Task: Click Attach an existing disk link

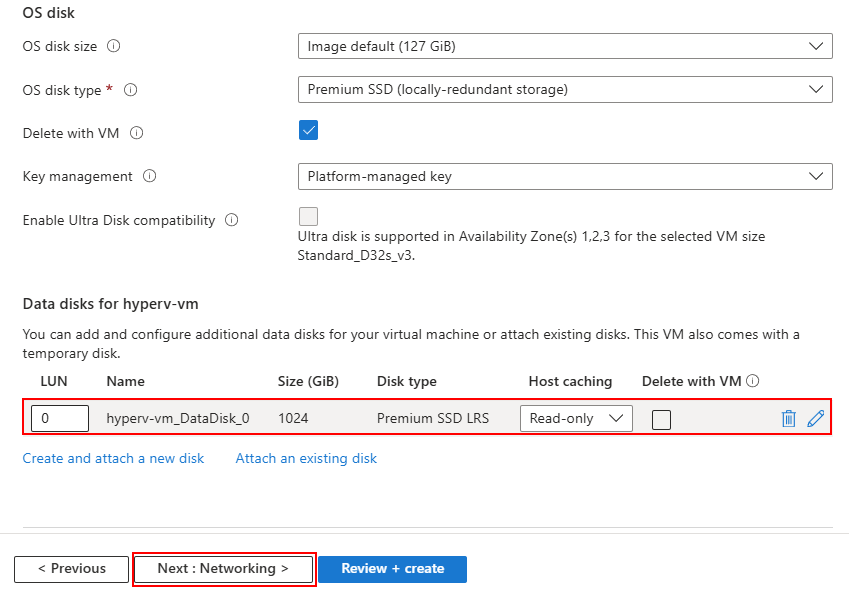Action: 306,458
